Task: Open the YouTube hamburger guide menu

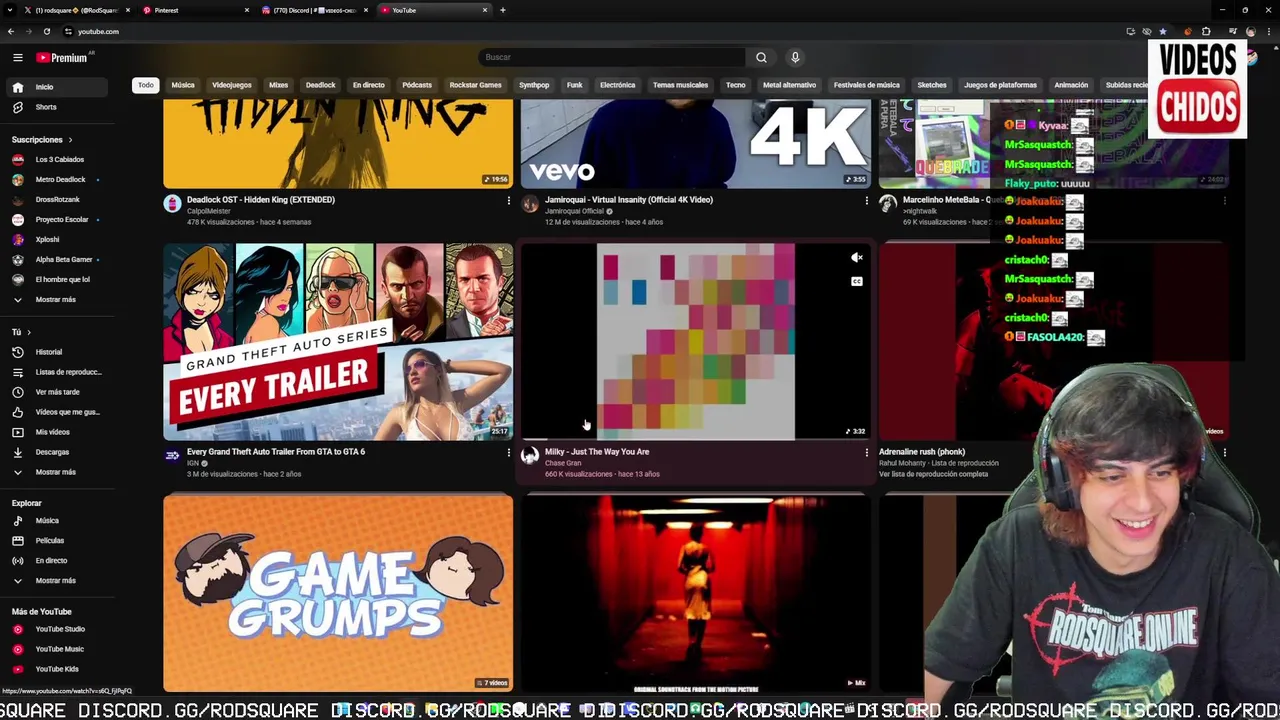Action: tap(17, 58)
